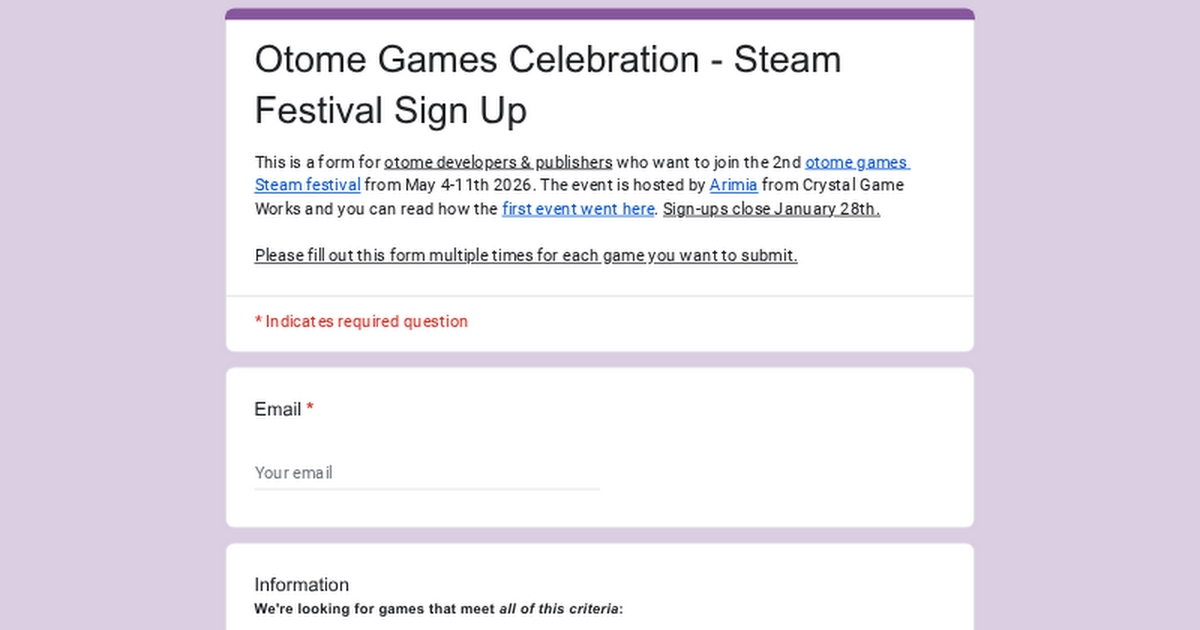Click underlined "otome developers & publishers" text
1200x630 pixels.
point(498,162)
